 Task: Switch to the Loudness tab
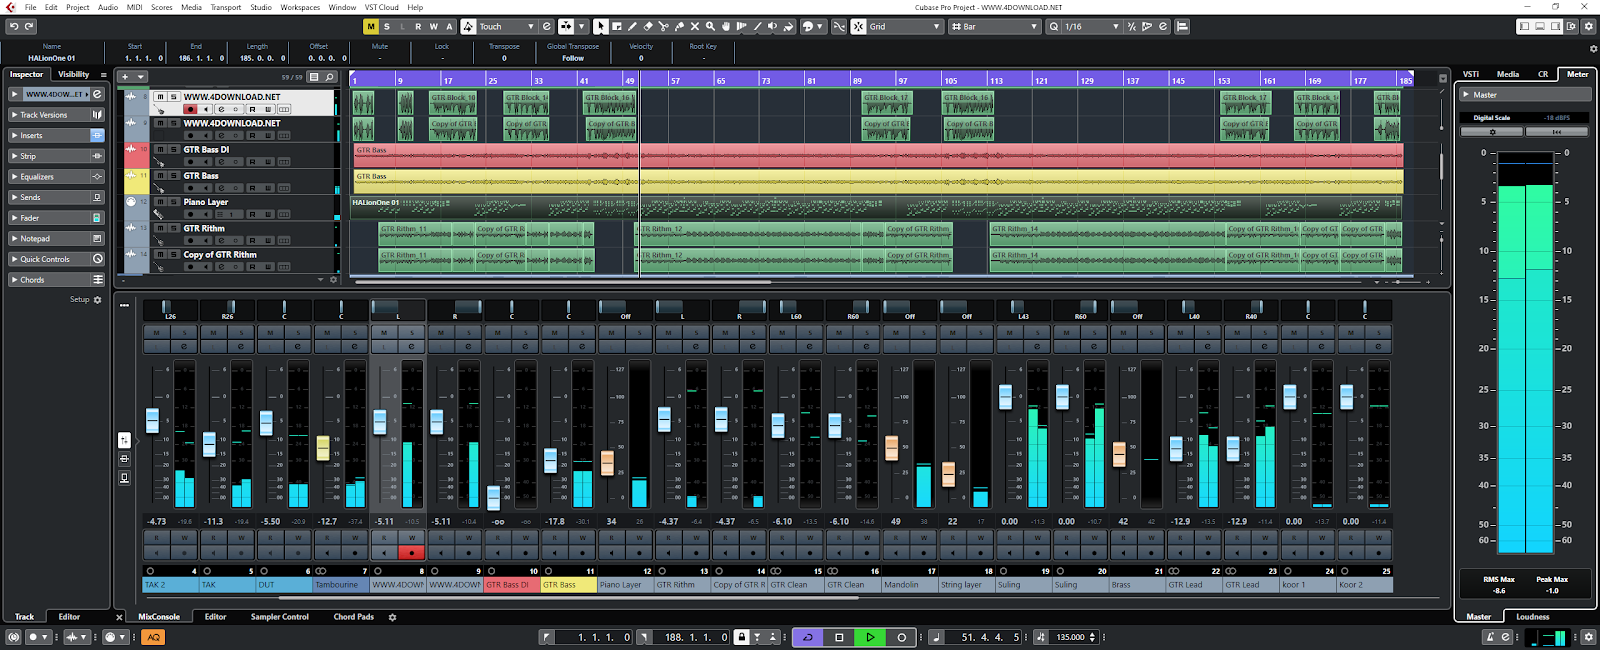[1532, 617]
